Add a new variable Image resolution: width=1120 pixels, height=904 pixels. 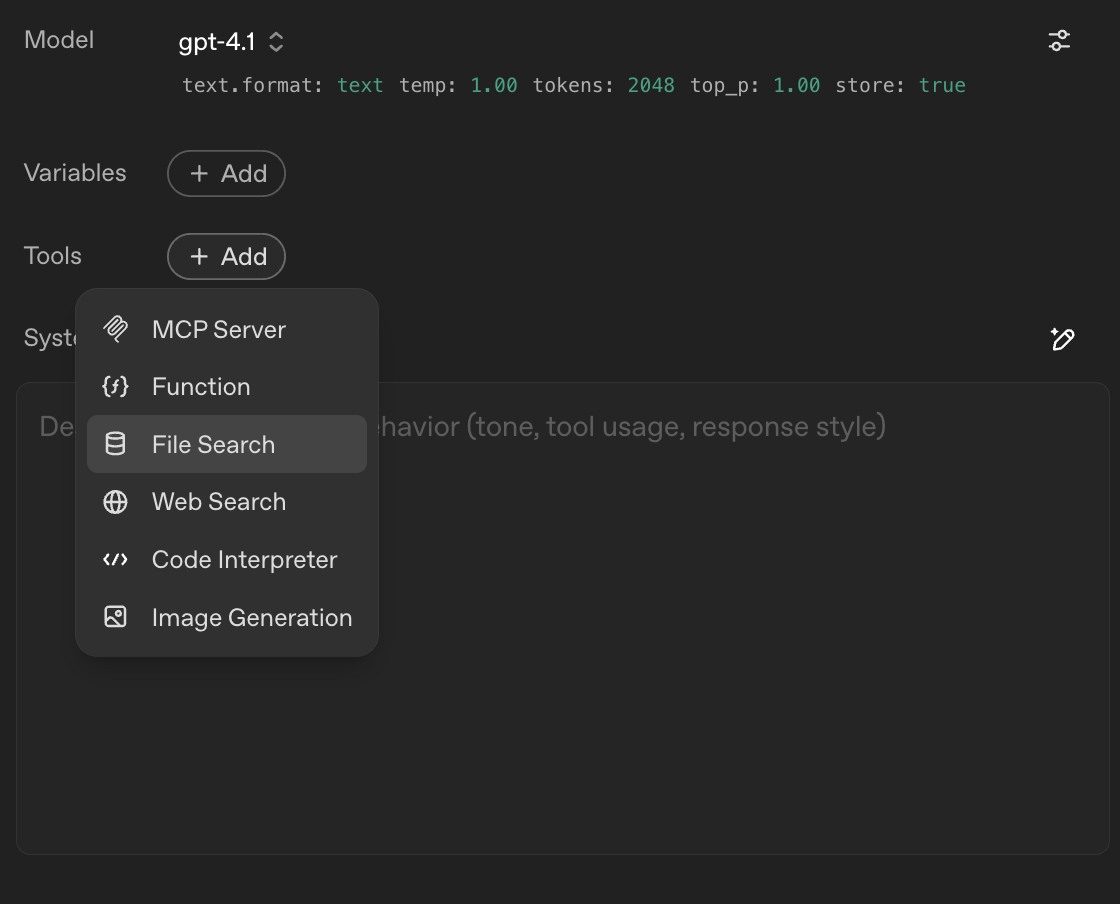point(226,174)
